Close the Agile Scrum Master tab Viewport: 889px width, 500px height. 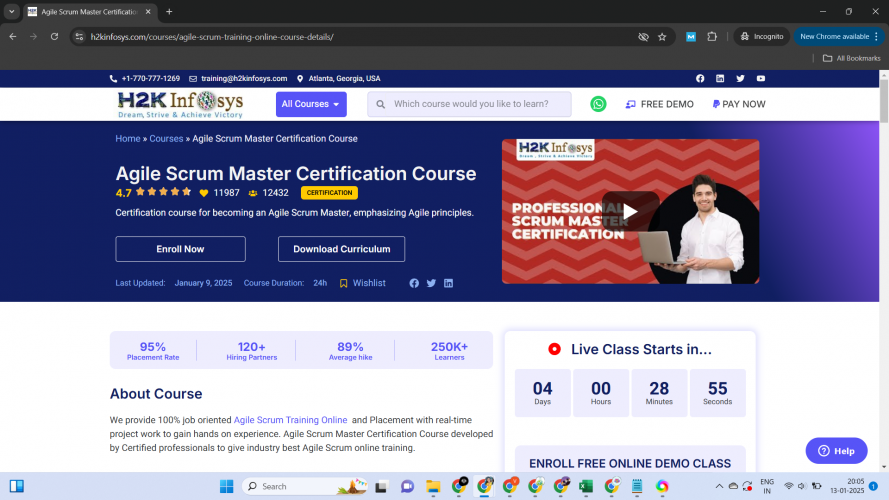tap(148, 11)
